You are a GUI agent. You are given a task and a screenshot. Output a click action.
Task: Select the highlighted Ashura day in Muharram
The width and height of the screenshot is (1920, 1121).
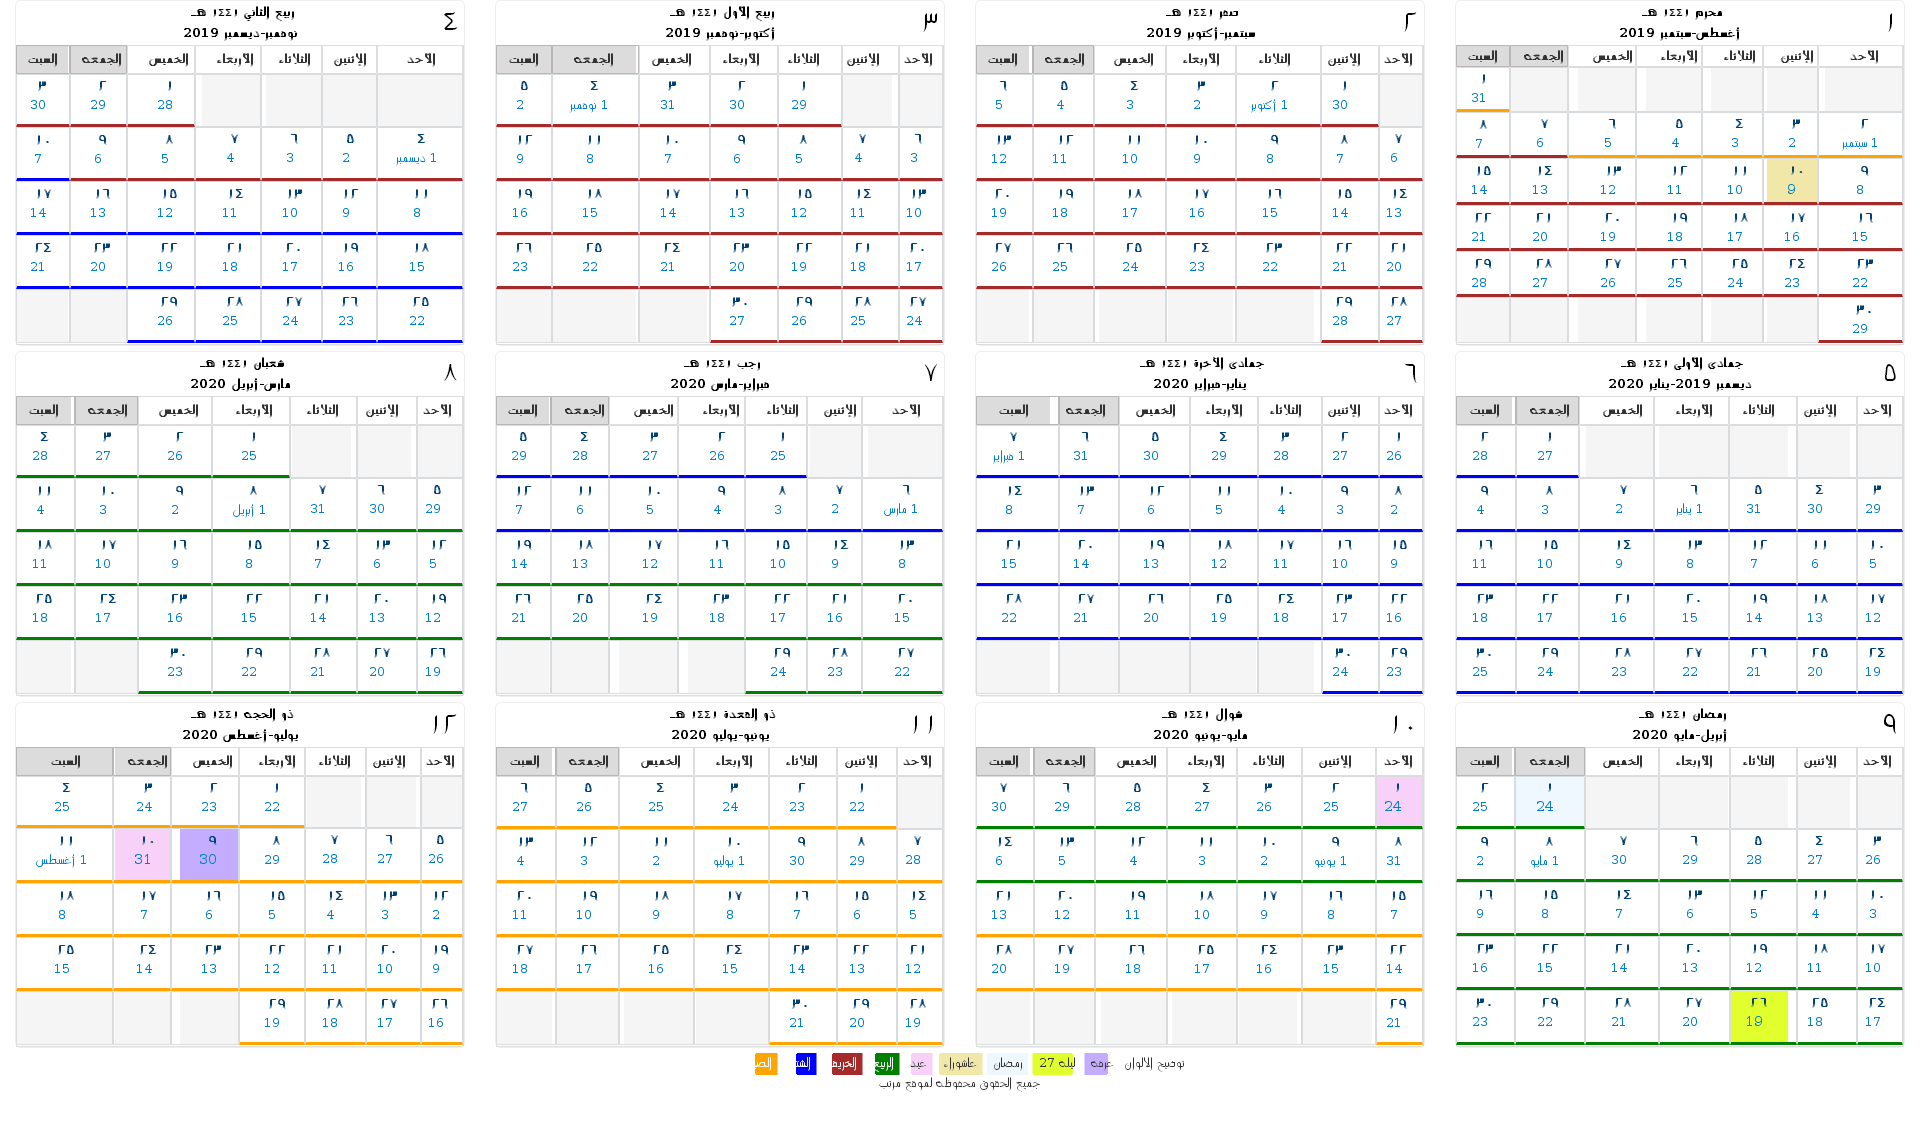(1792, 180)
